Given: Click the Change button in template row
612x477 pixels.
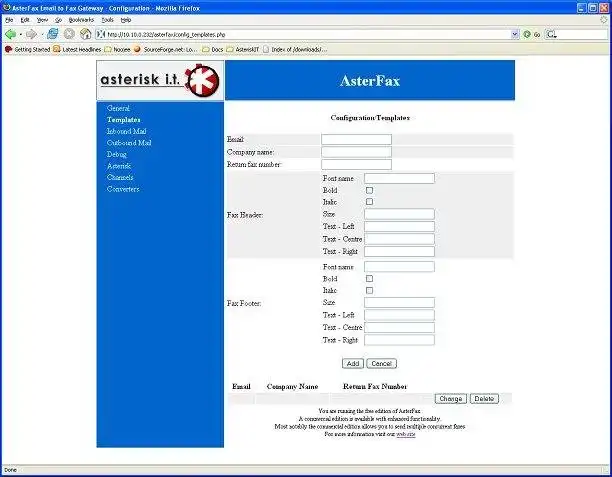Looking at the screenshot, I should 451,399.
